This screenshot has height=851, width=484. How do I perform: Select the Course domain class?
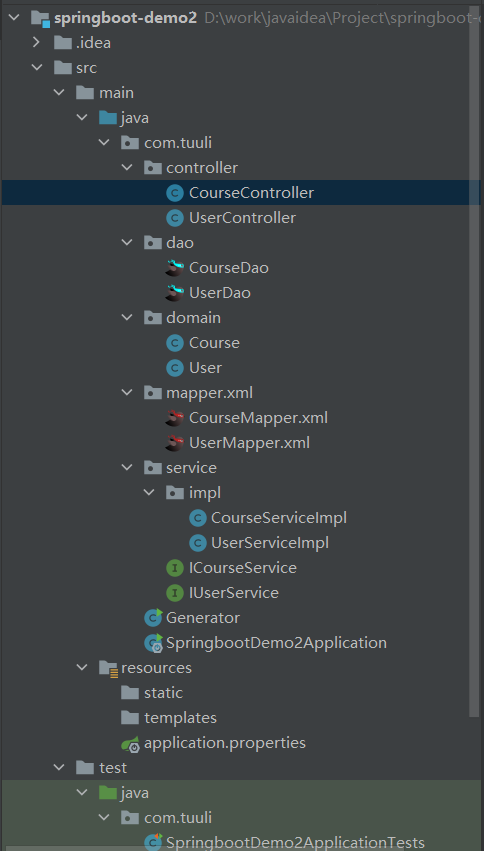click(214, 343)
